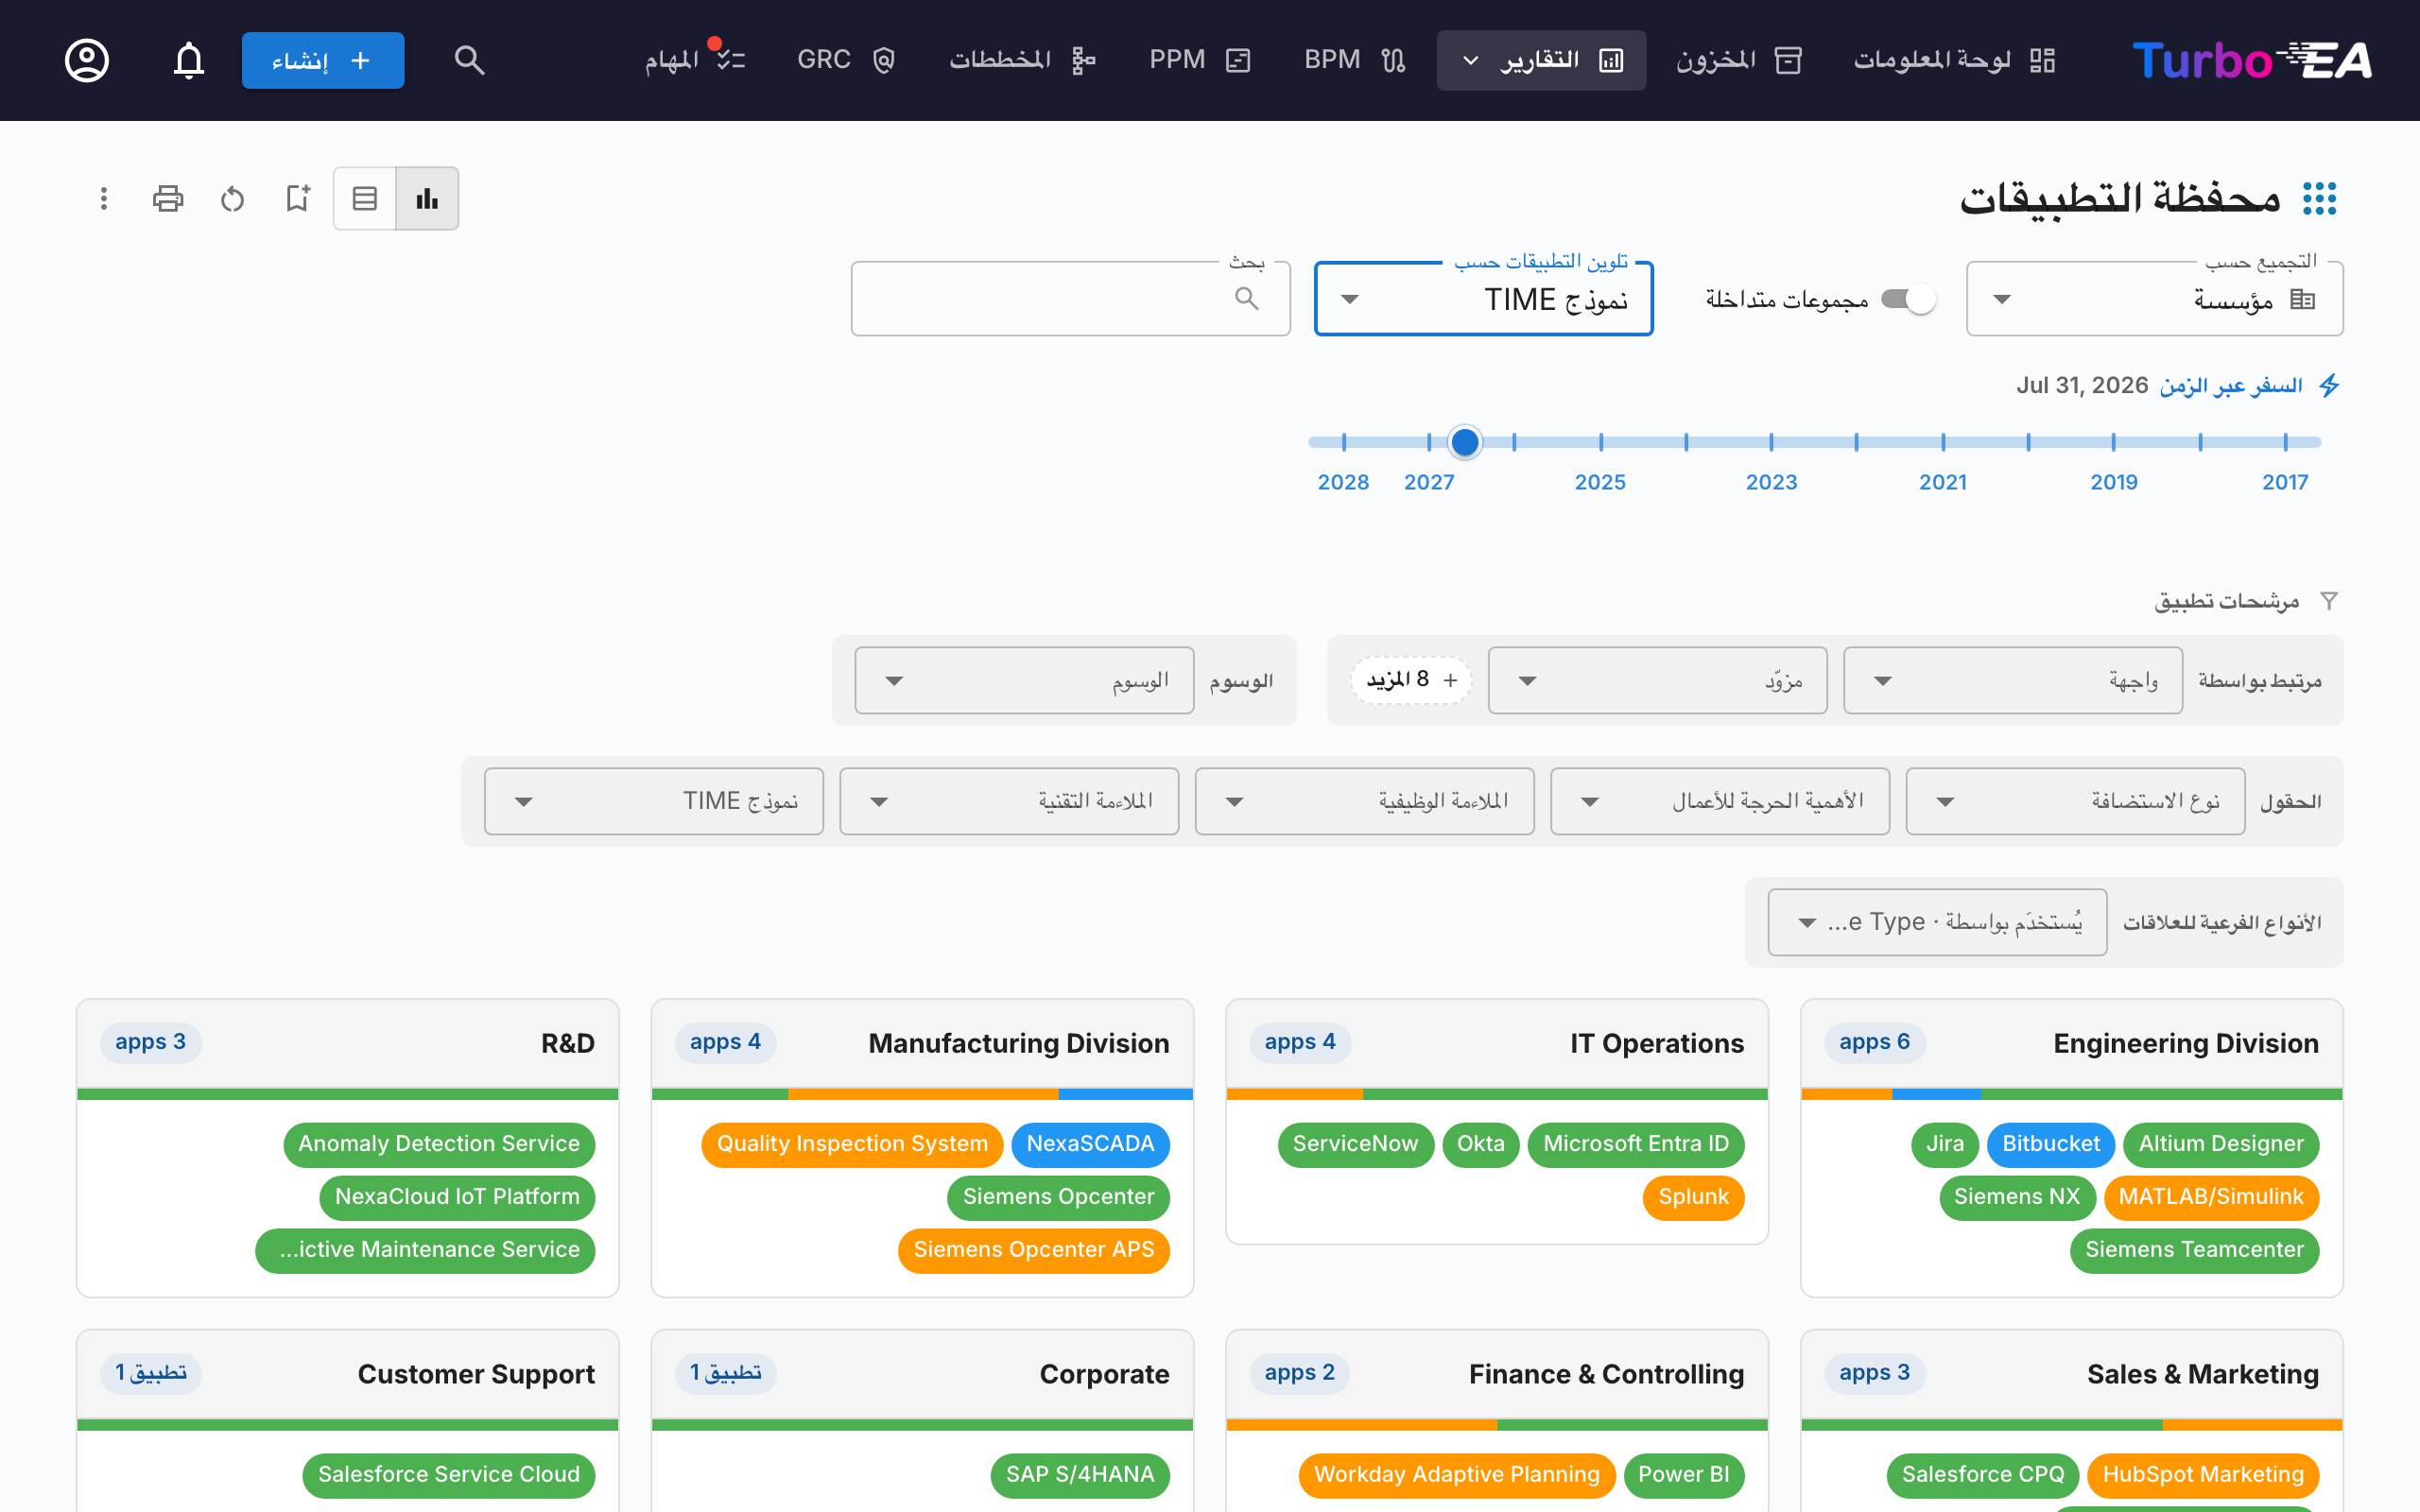Screen dimensions: 2420x1512
Task: Open the NexaSCADA application chip
Action: [x=1090, y=1144]
